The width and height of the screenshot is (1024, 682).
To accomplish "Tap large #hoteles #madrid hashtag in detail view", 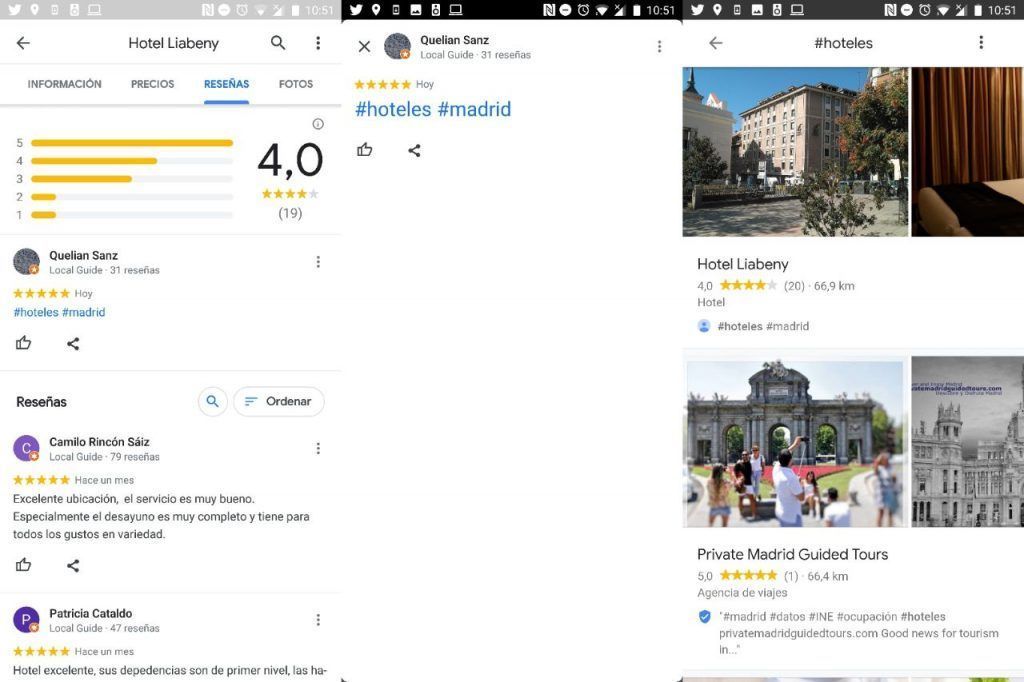I will tap(433, 109).
